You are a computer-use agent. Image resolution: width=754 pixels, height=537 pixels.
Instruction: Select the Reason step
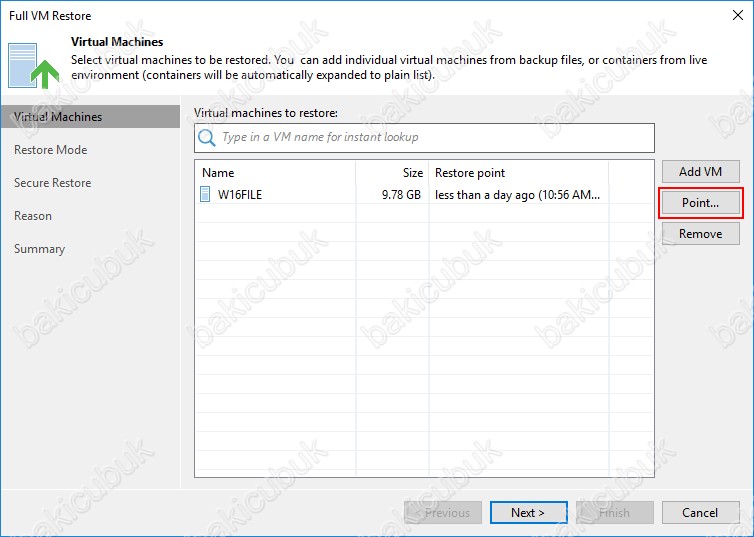(33, 216)
